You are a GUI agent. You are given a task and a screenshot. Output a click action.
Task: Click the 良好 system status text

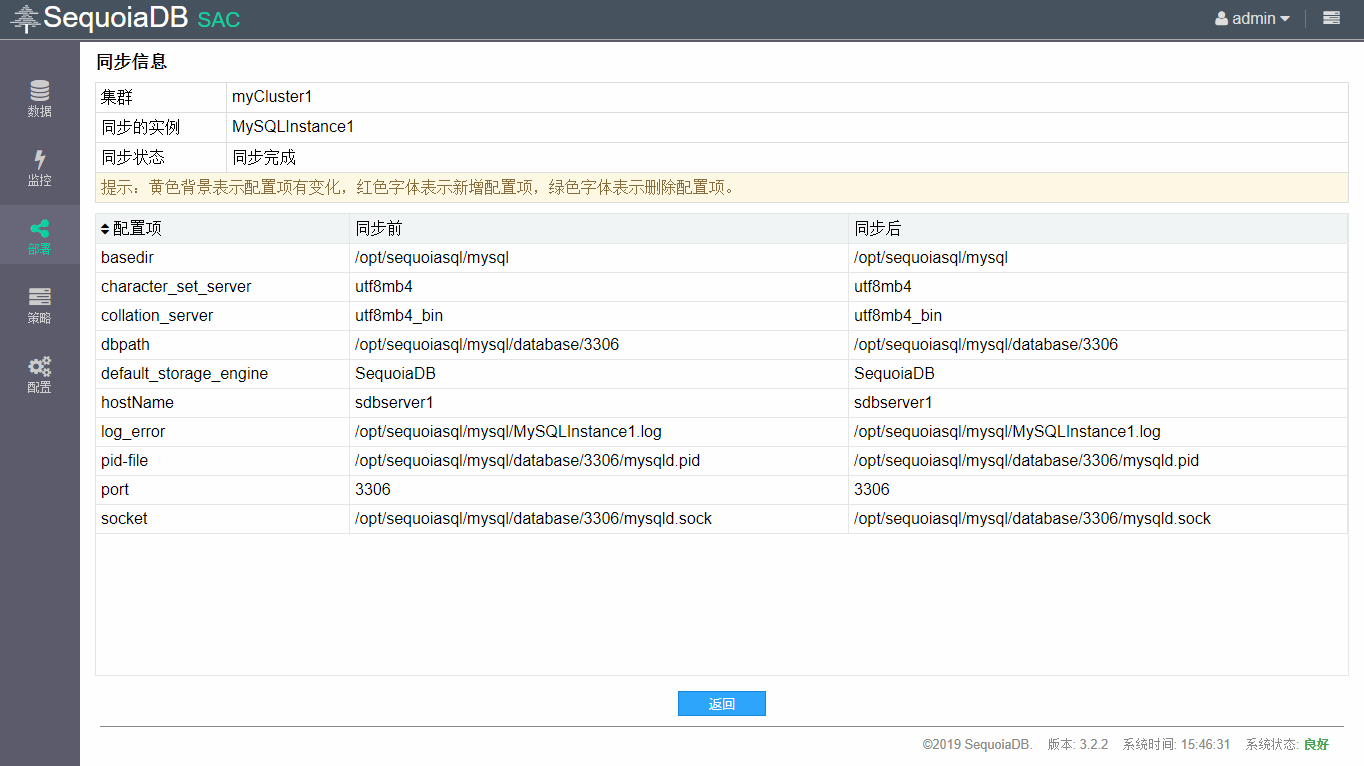[1316, 745]
